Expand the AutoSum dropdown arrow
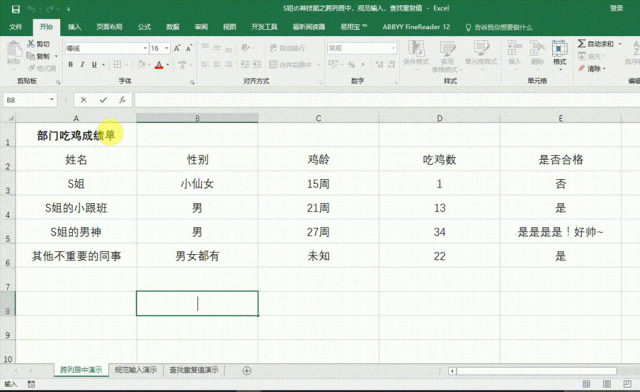The height and width of the screenshot is (392, 640). [x=620, y=43]
